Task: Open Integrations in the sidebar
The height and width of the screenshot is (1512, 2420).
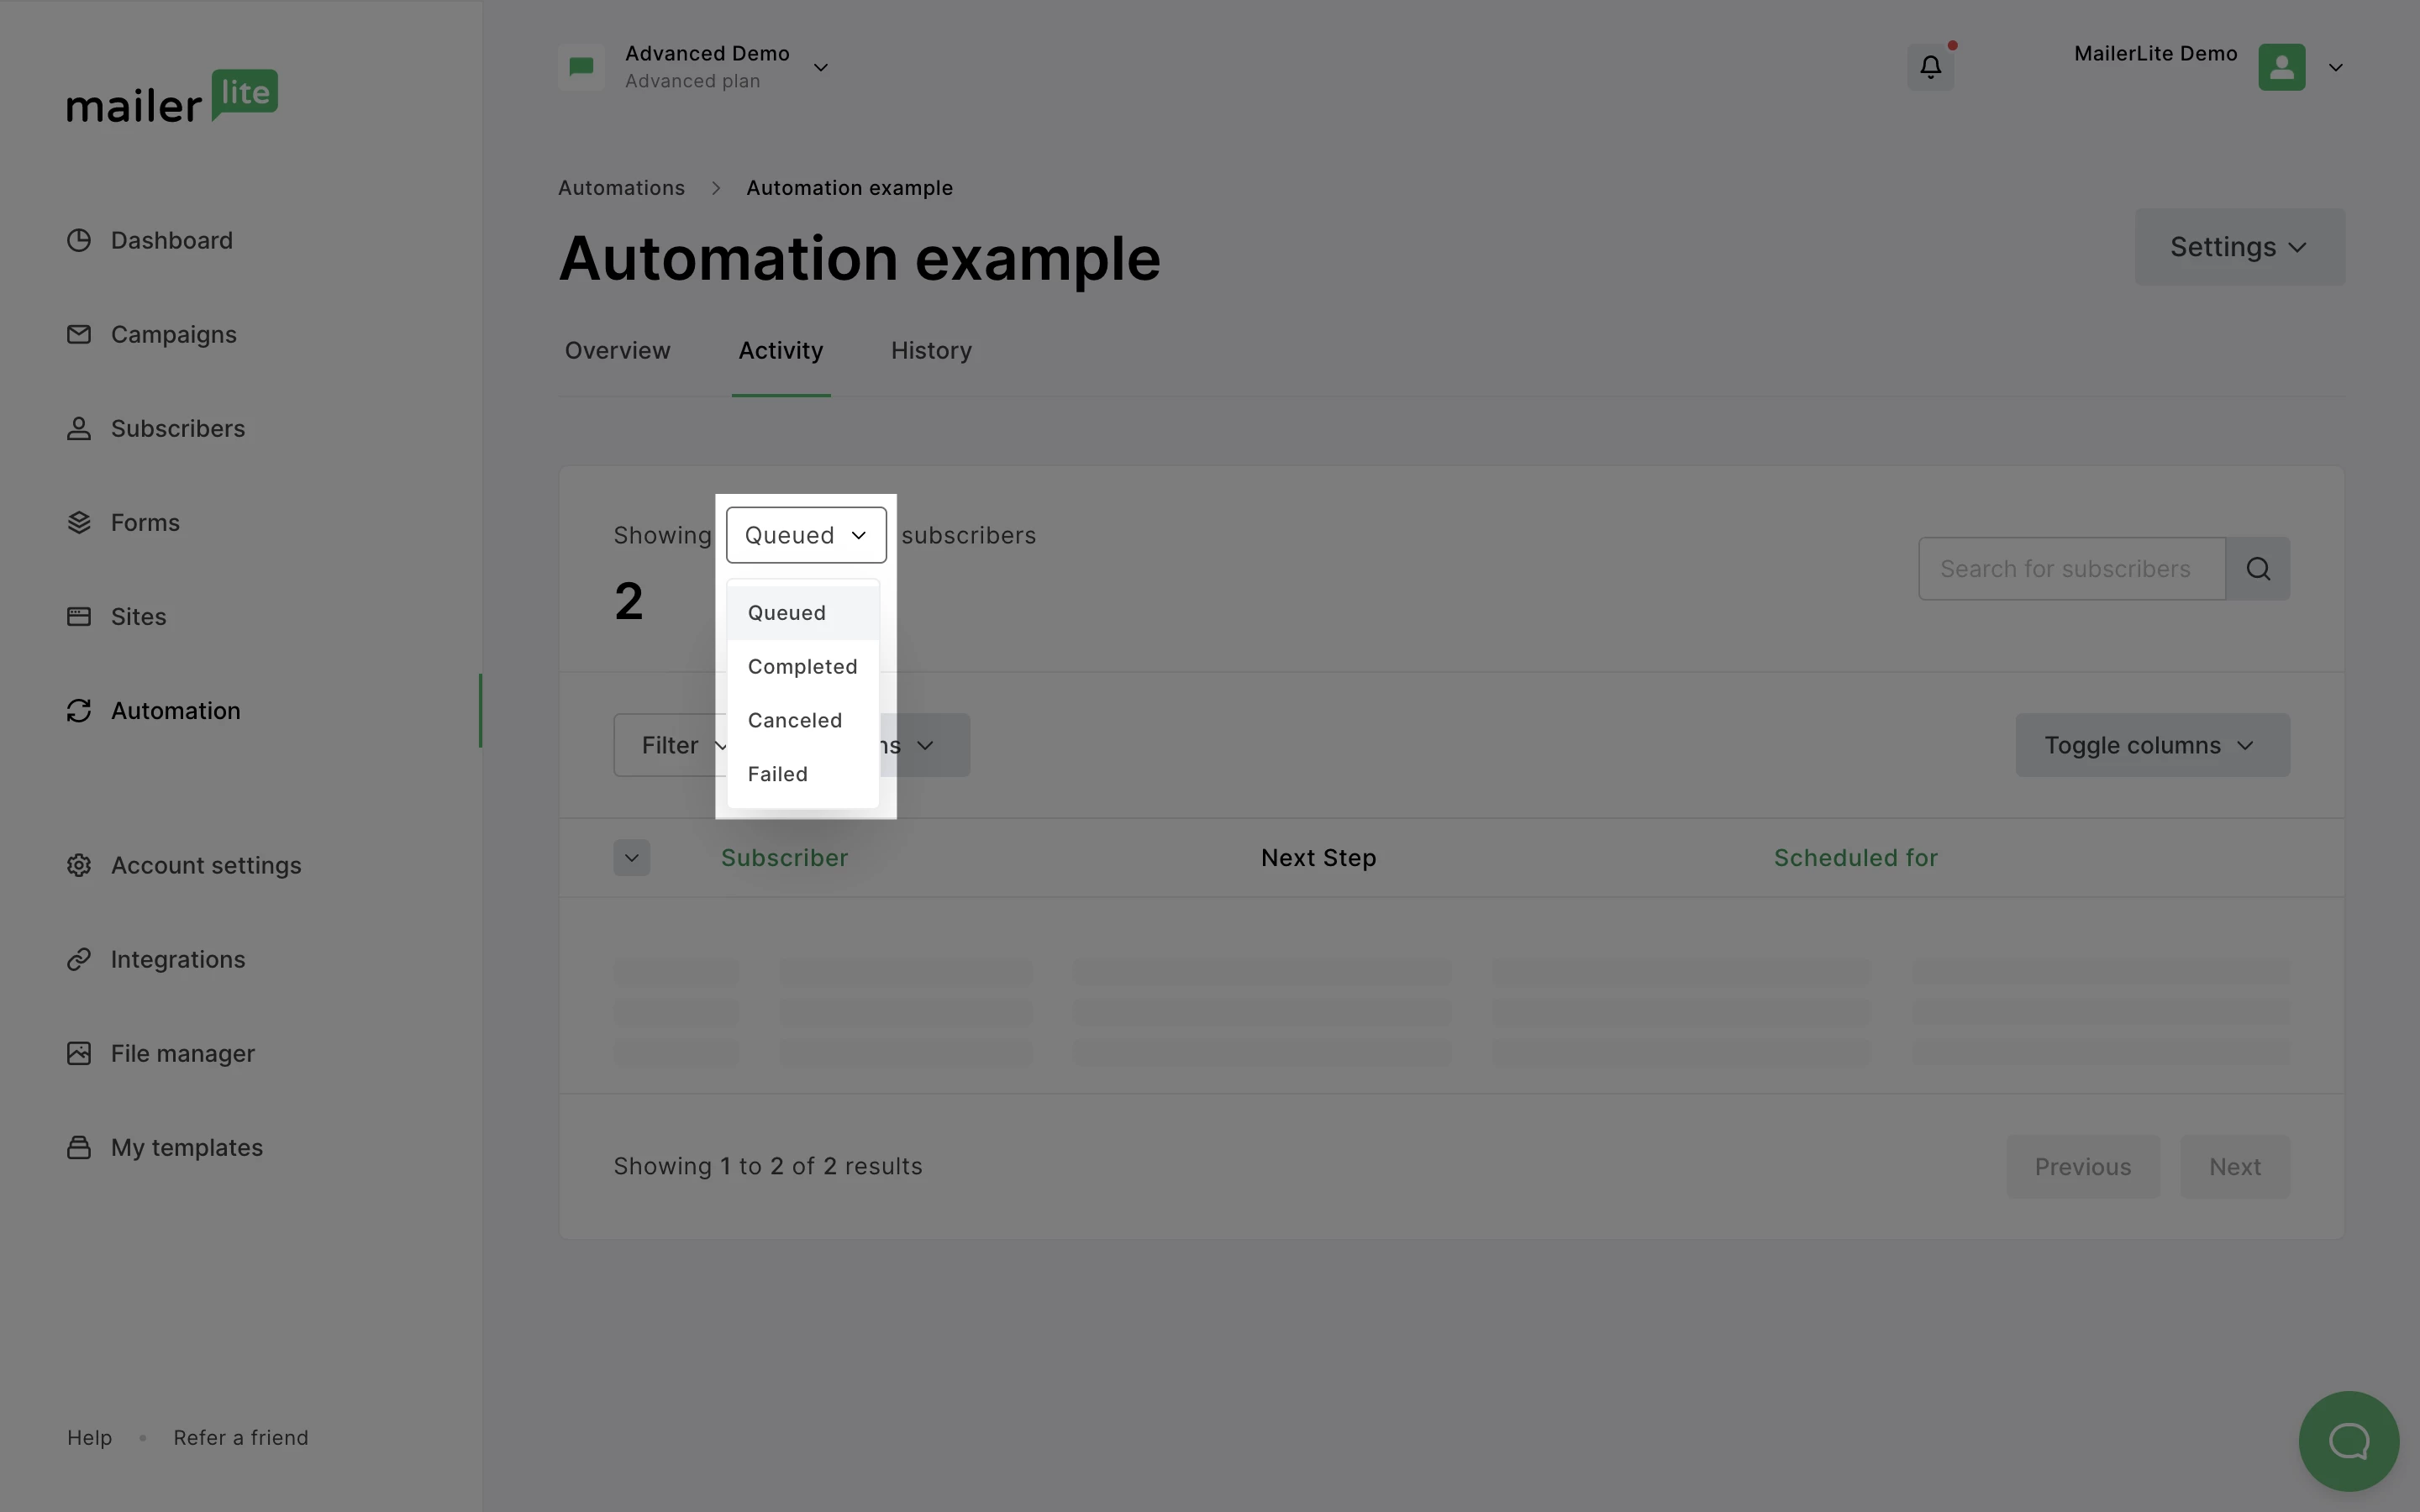Action: [x=177, y=960]
